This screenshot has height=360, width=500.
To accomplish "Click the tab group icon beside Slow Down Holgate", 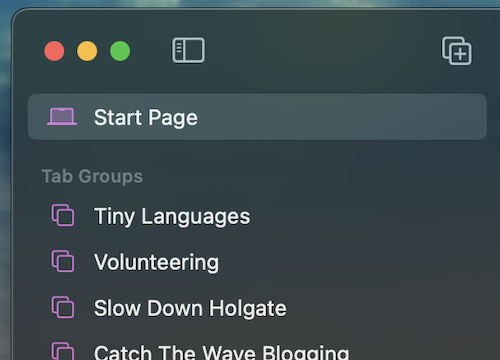I will (63, 307).
